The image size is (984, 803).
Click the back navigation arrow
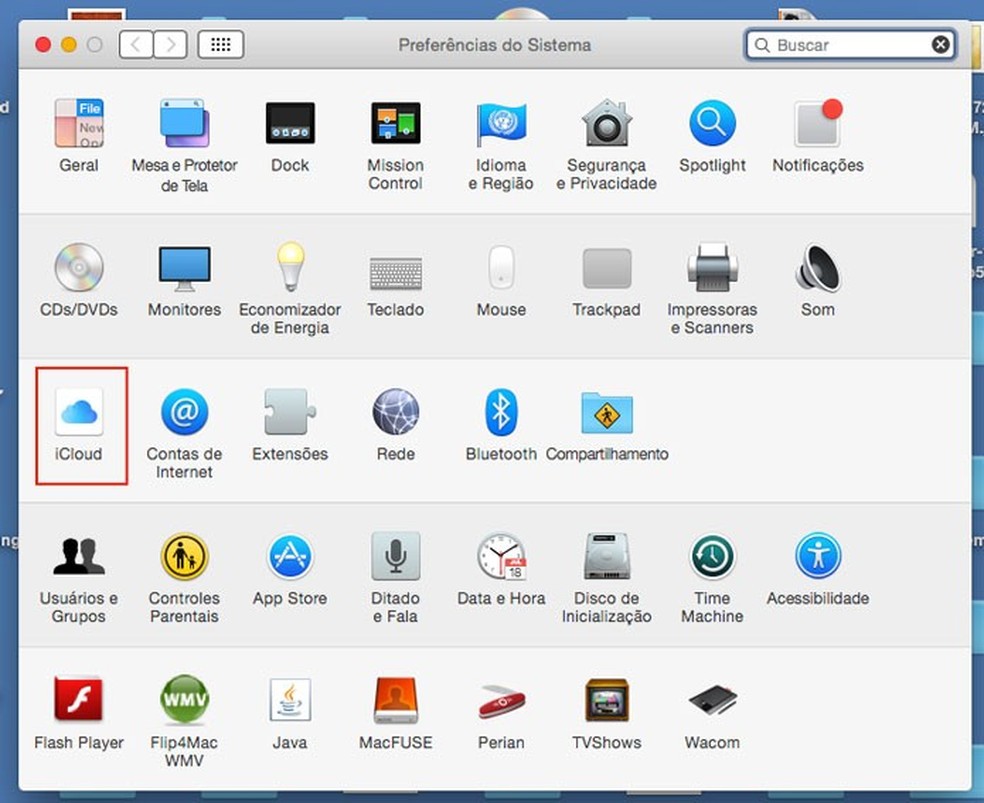pos(136,45)
